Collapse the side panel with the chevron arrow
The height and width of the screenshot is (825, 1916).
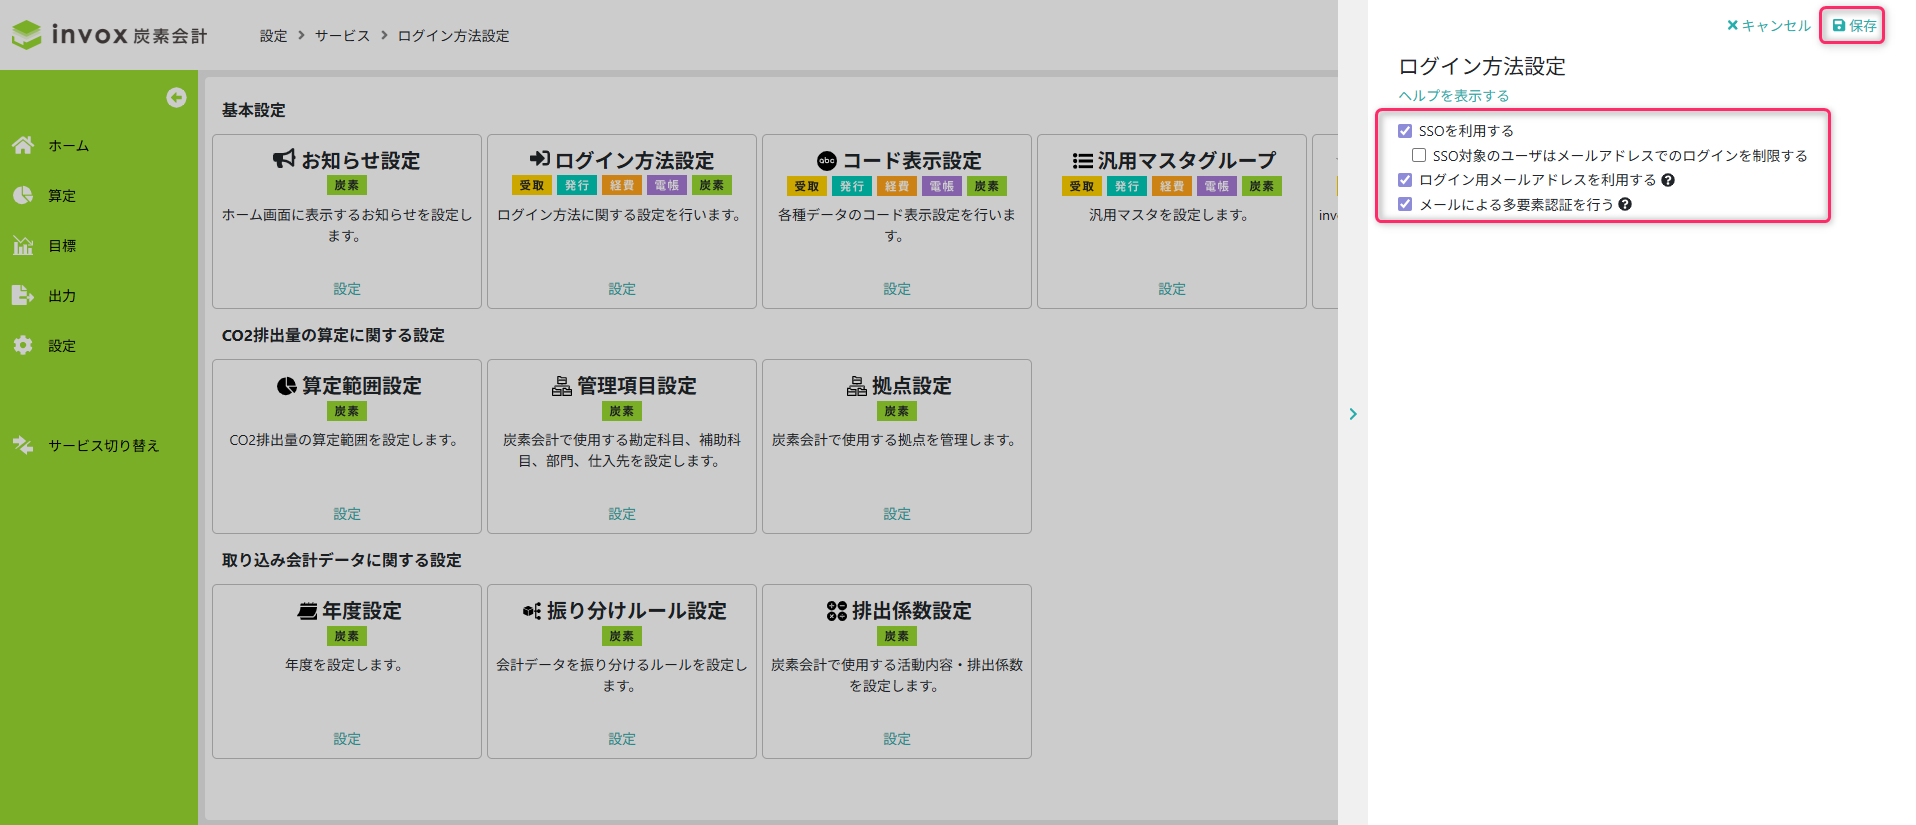click(1353, 414)
